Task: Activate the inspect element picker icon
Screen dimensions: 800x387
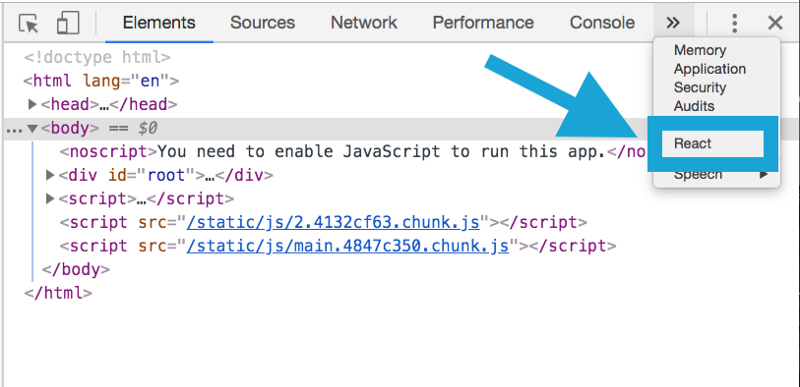Action: point(29,23)
